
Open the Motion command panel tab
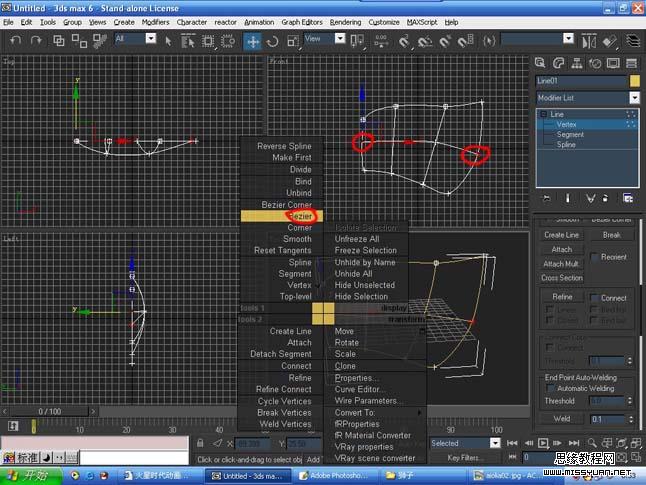point(595,63)
